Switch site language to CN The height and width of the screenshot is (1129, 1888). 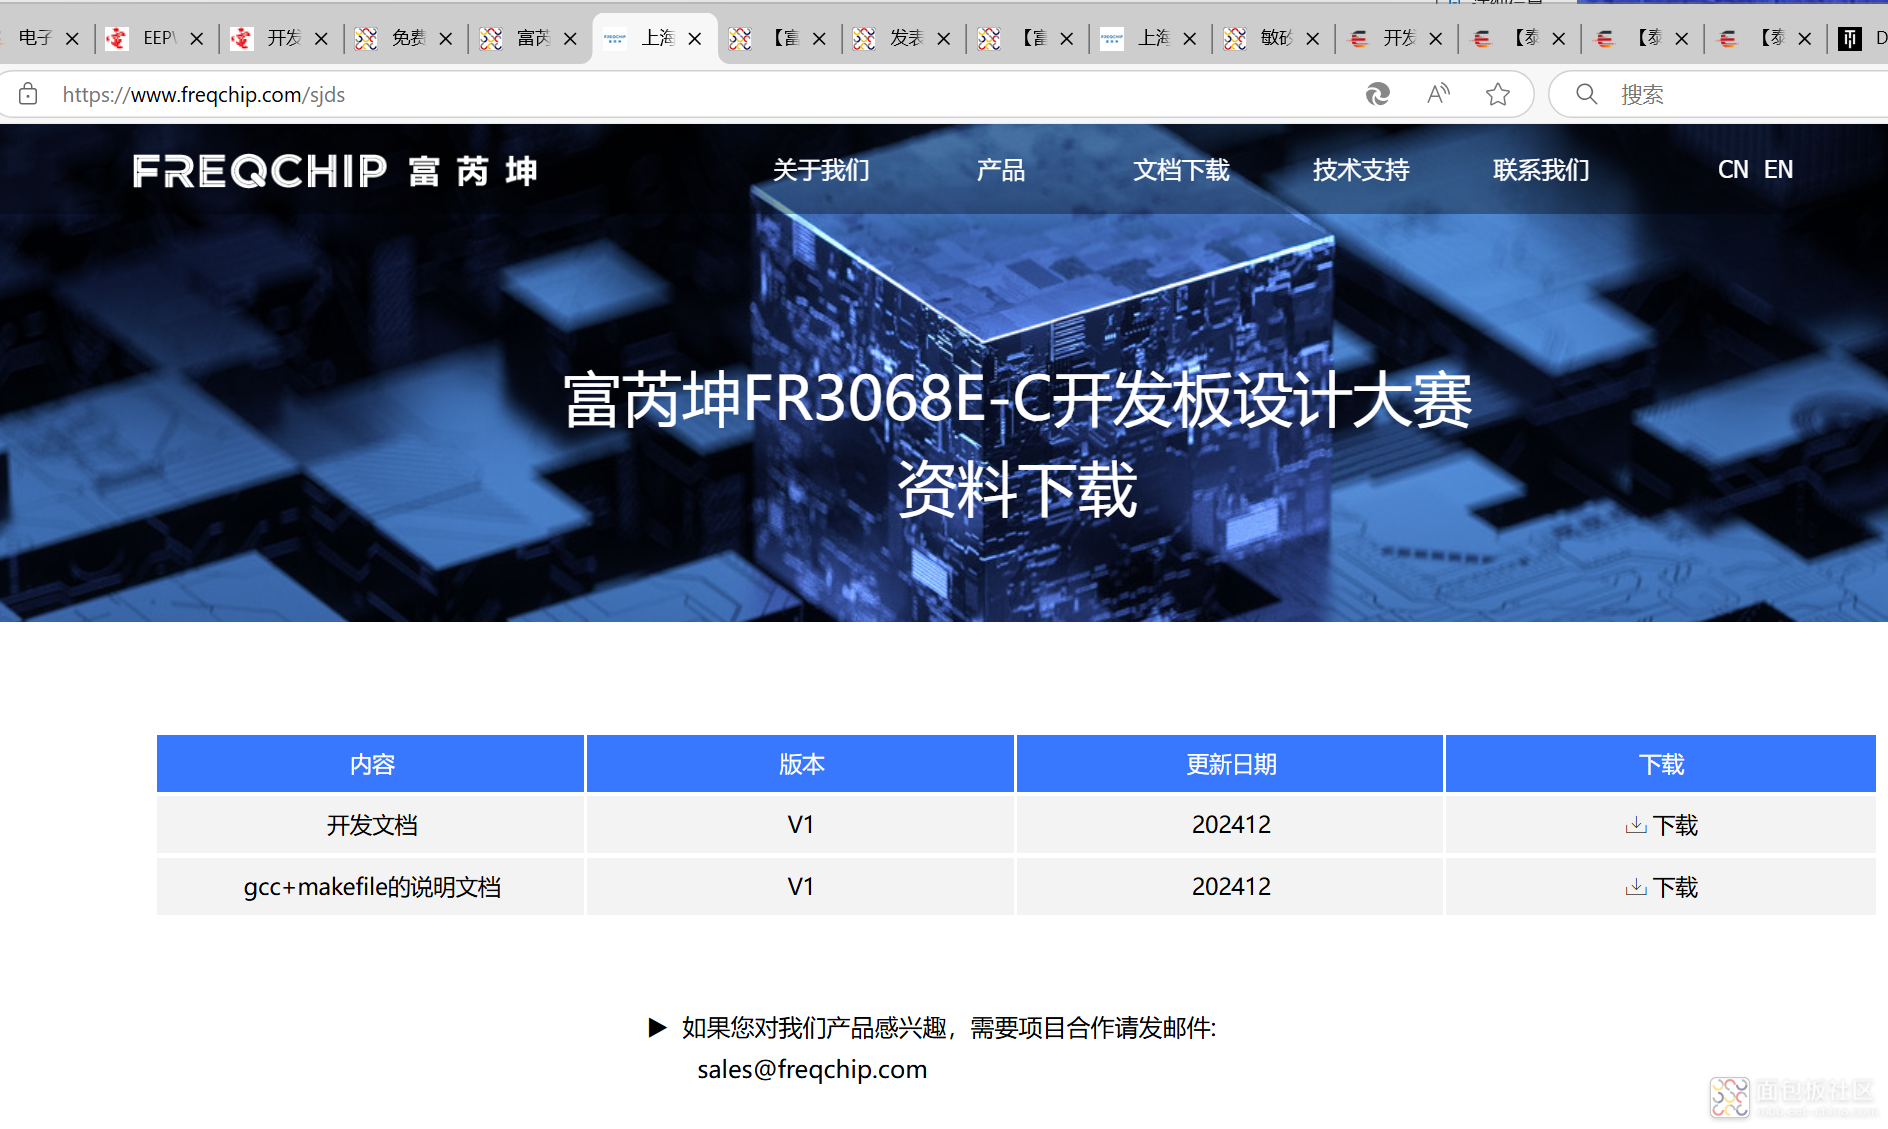(1733, 170)
